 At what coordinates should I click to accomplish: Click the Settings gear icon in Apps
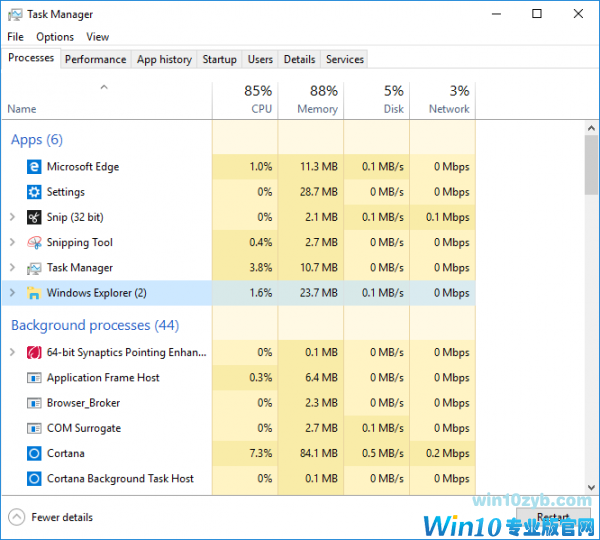point(34,192)
